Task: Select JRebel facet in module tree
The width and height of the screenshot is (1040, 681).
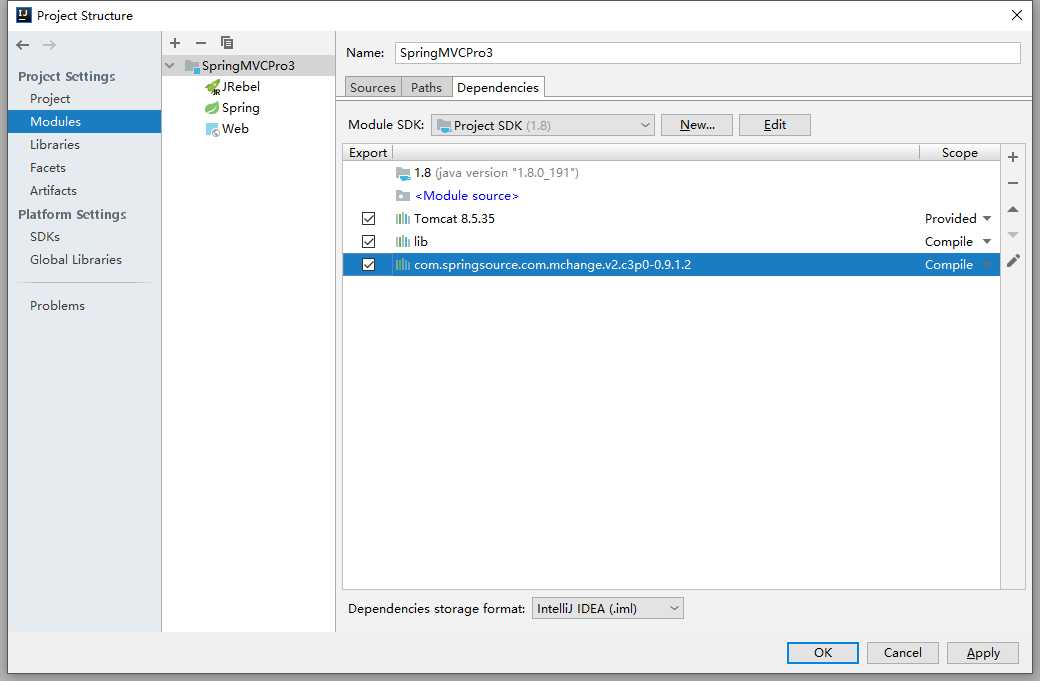Action: [240, 87]
